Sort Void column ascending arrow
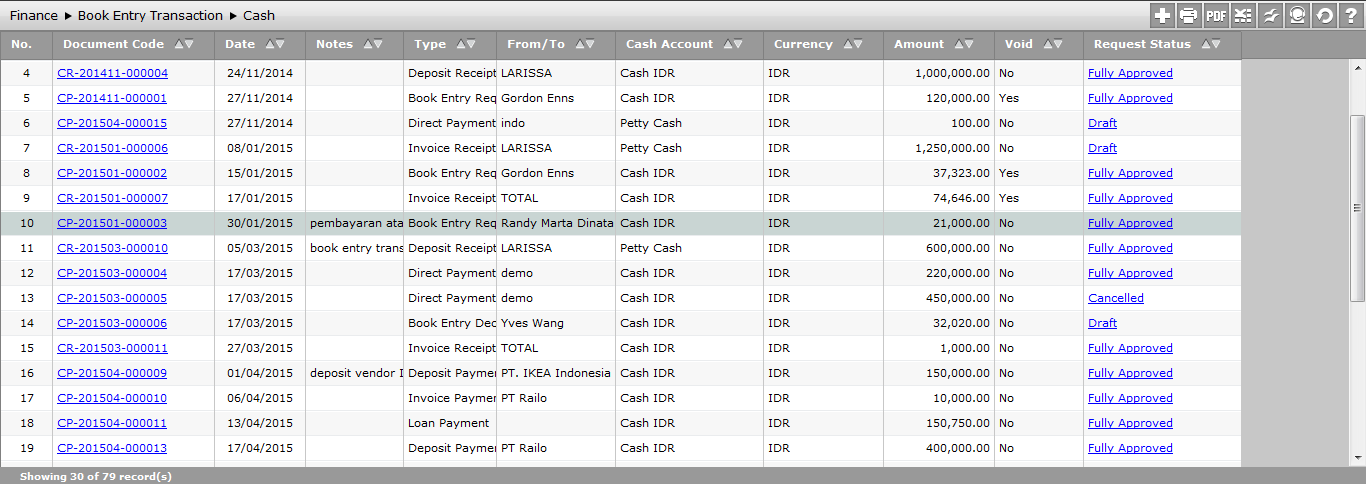1366x484 pixels. 1047,44
